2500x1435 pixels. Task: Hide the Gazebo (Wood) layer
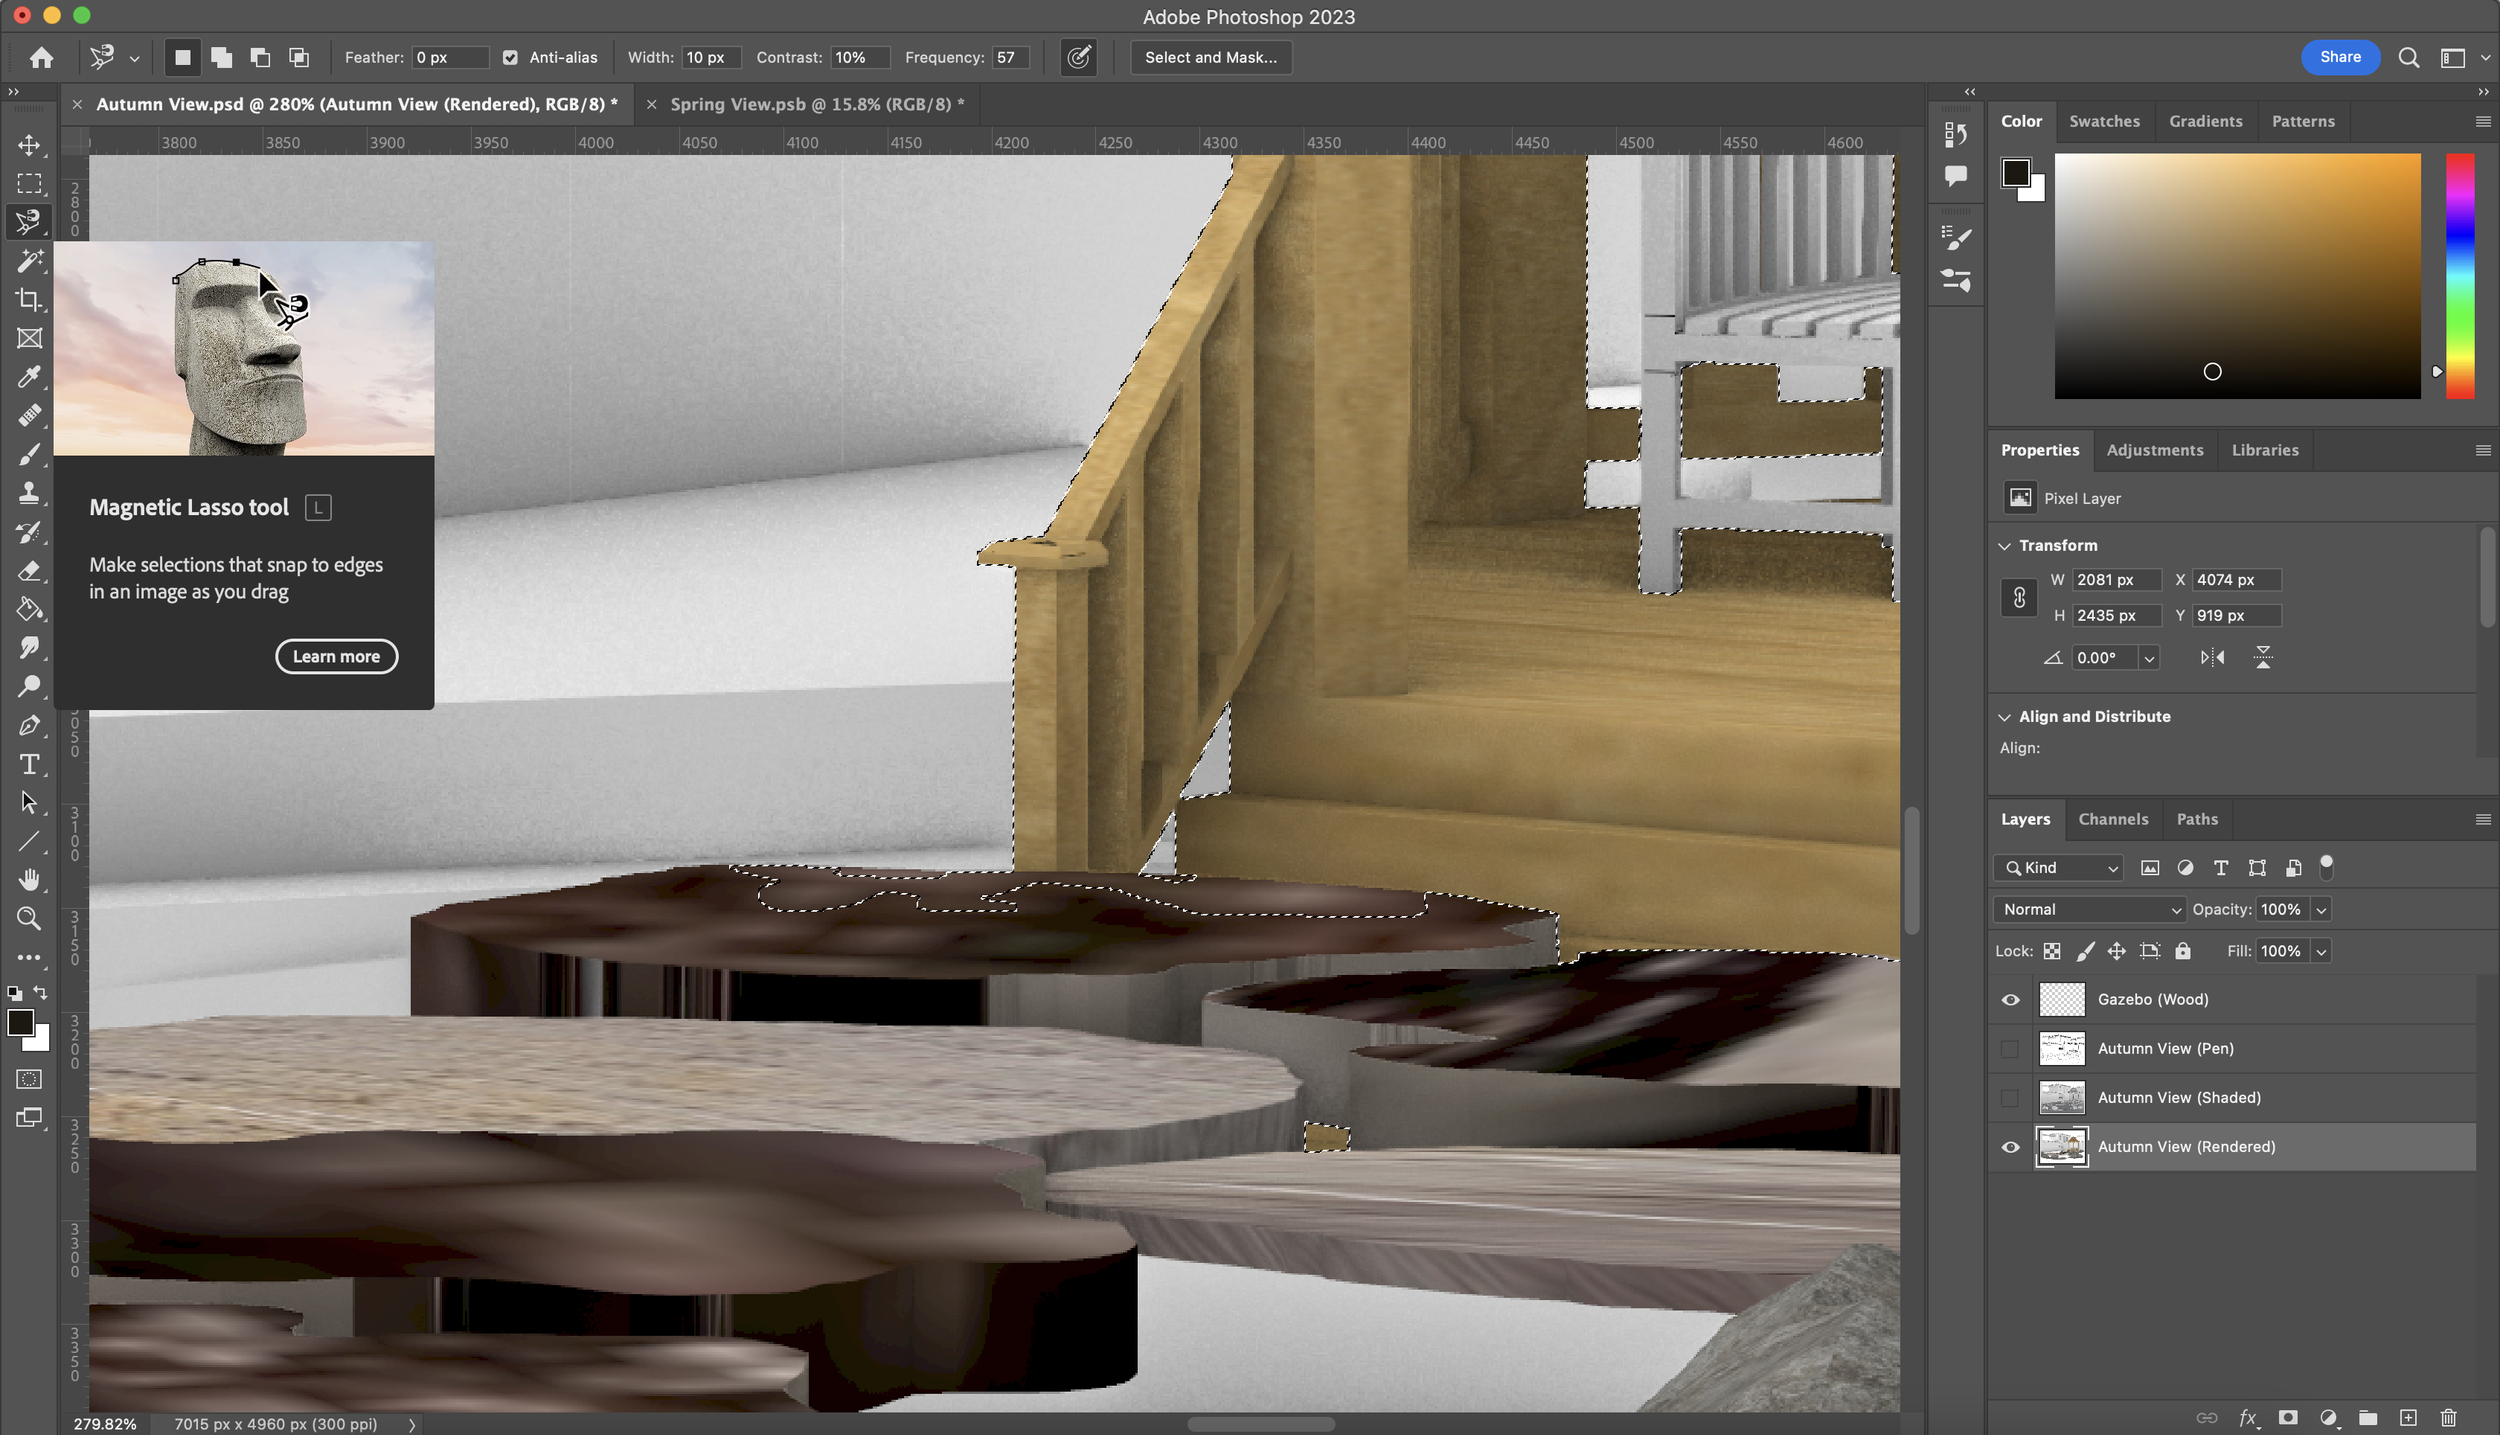pyautogui.click(x=2010, y=1000)
